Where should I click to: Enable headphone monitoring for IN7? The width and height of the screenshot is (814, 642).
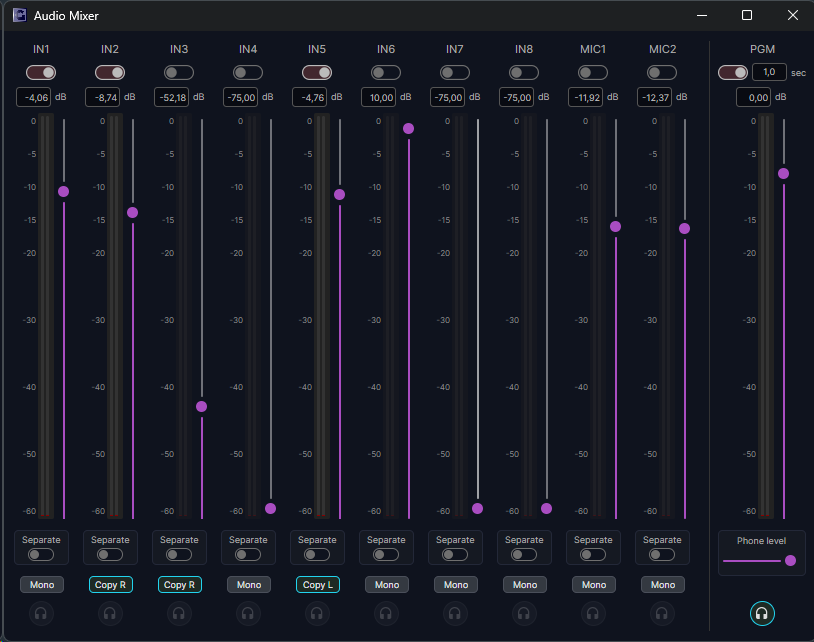[x=455, y=613]
